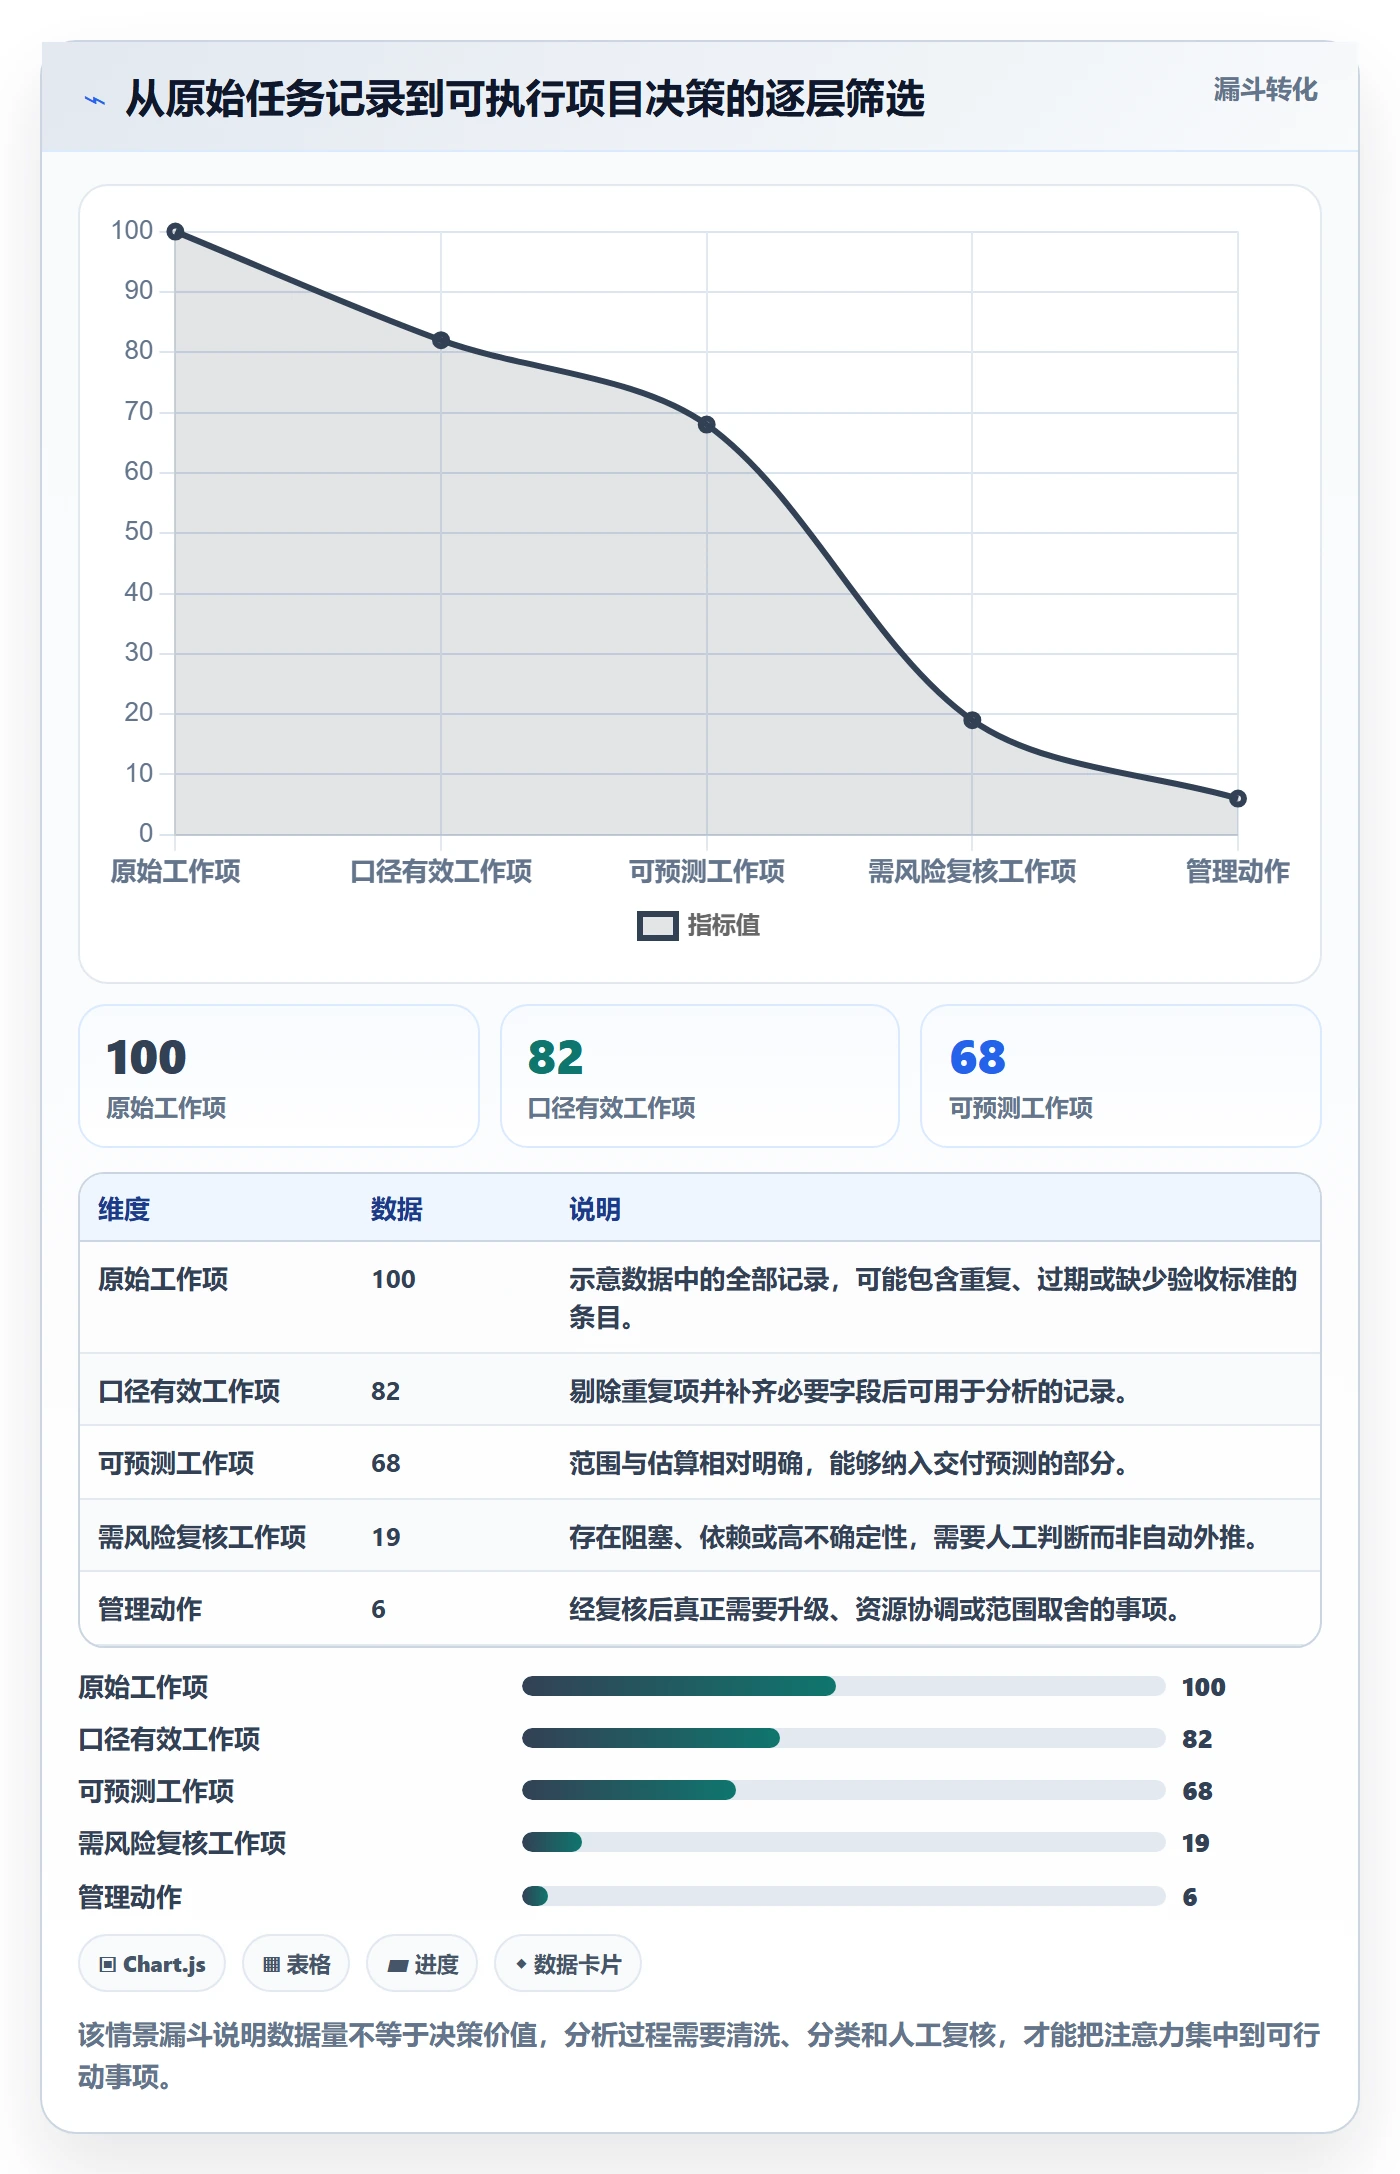Click the 原始工作项 progress bar showing 100
The width and height of the screenshot is (1400, 2174).
[844, 1686]
